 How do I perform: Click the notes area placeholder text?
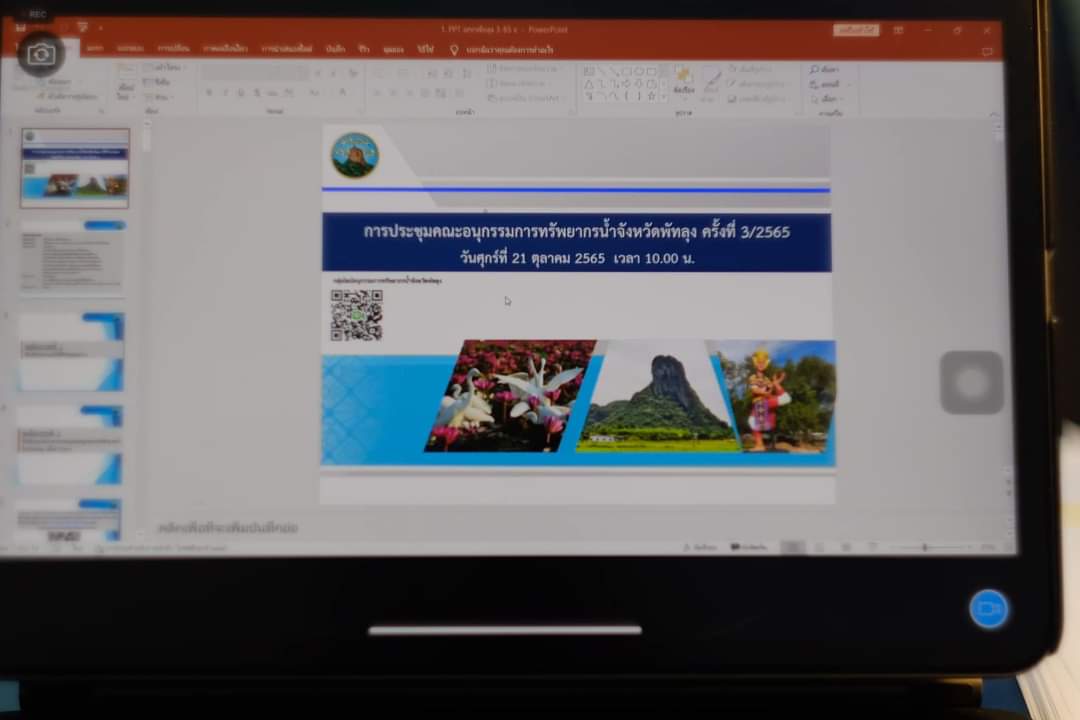point(228,528)
